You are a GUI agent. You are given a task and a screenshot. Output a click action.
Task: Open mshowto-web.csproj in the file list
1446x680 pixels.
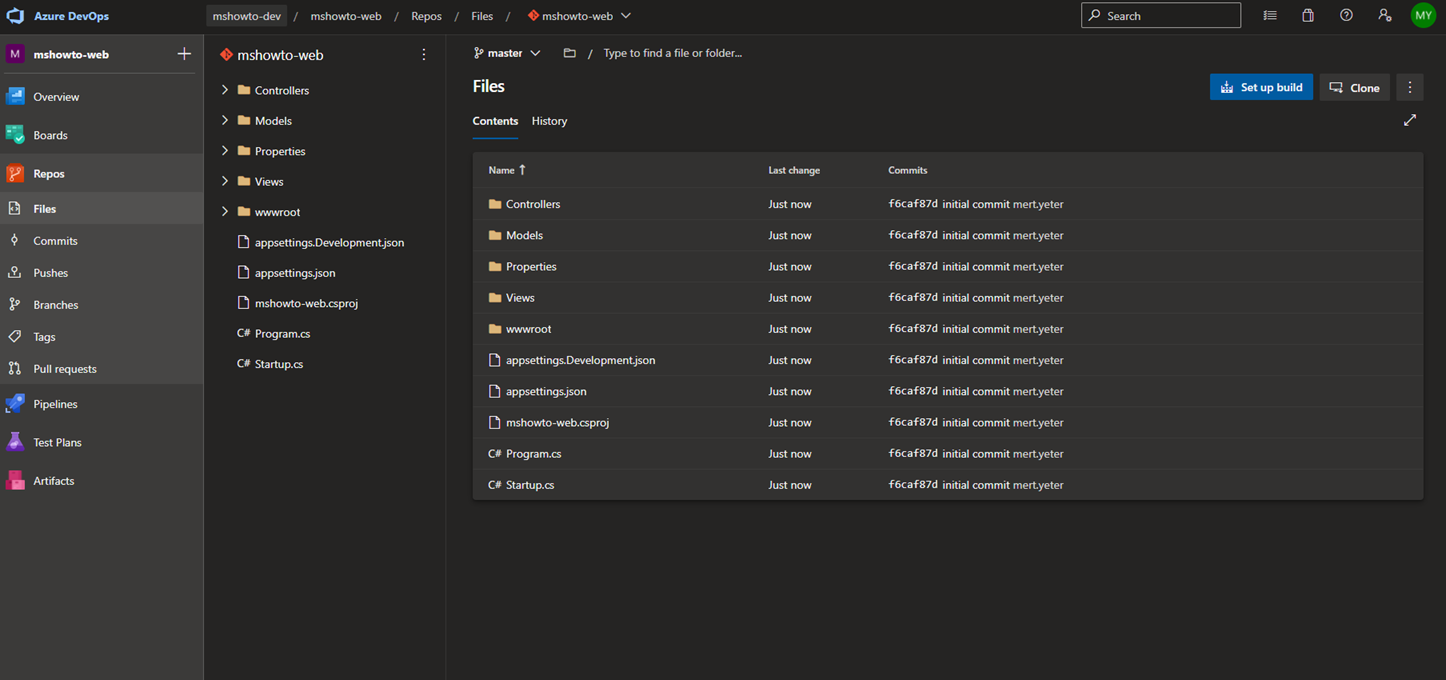click(x=557, y=423)
